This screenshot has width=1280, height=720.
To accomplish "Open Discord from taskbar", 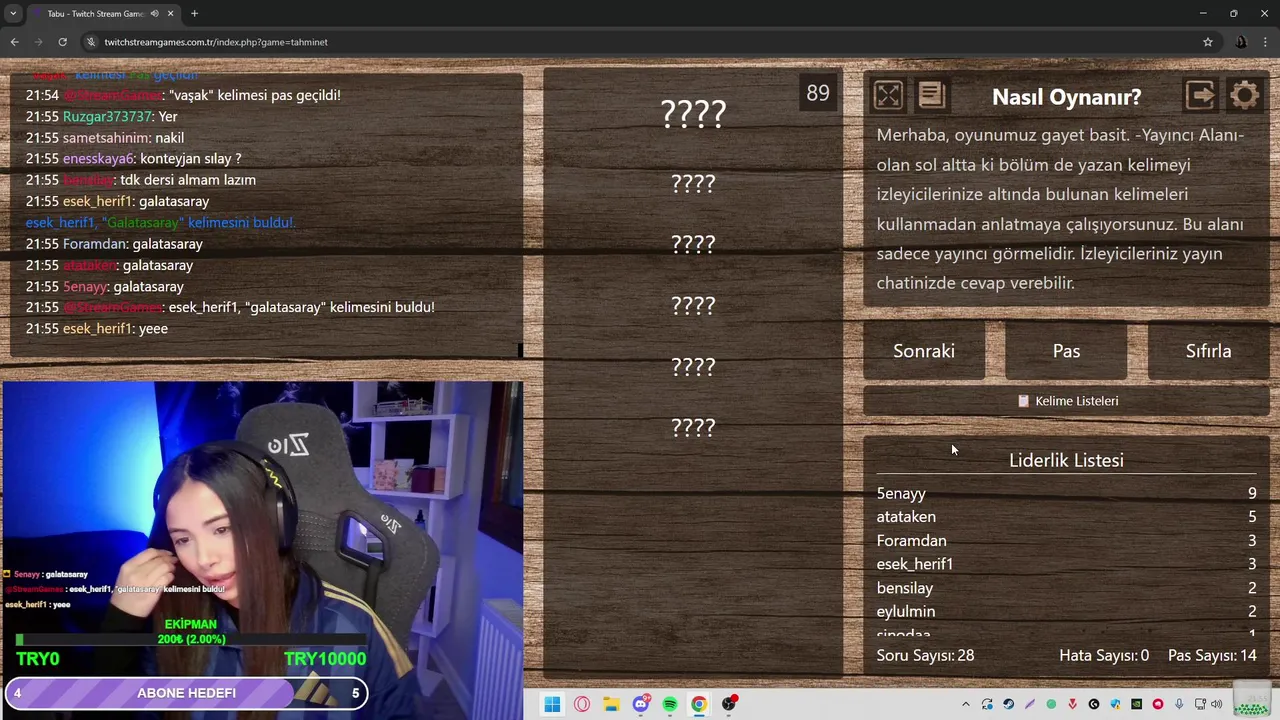I will pyautogui.click(x=641, y=704).
